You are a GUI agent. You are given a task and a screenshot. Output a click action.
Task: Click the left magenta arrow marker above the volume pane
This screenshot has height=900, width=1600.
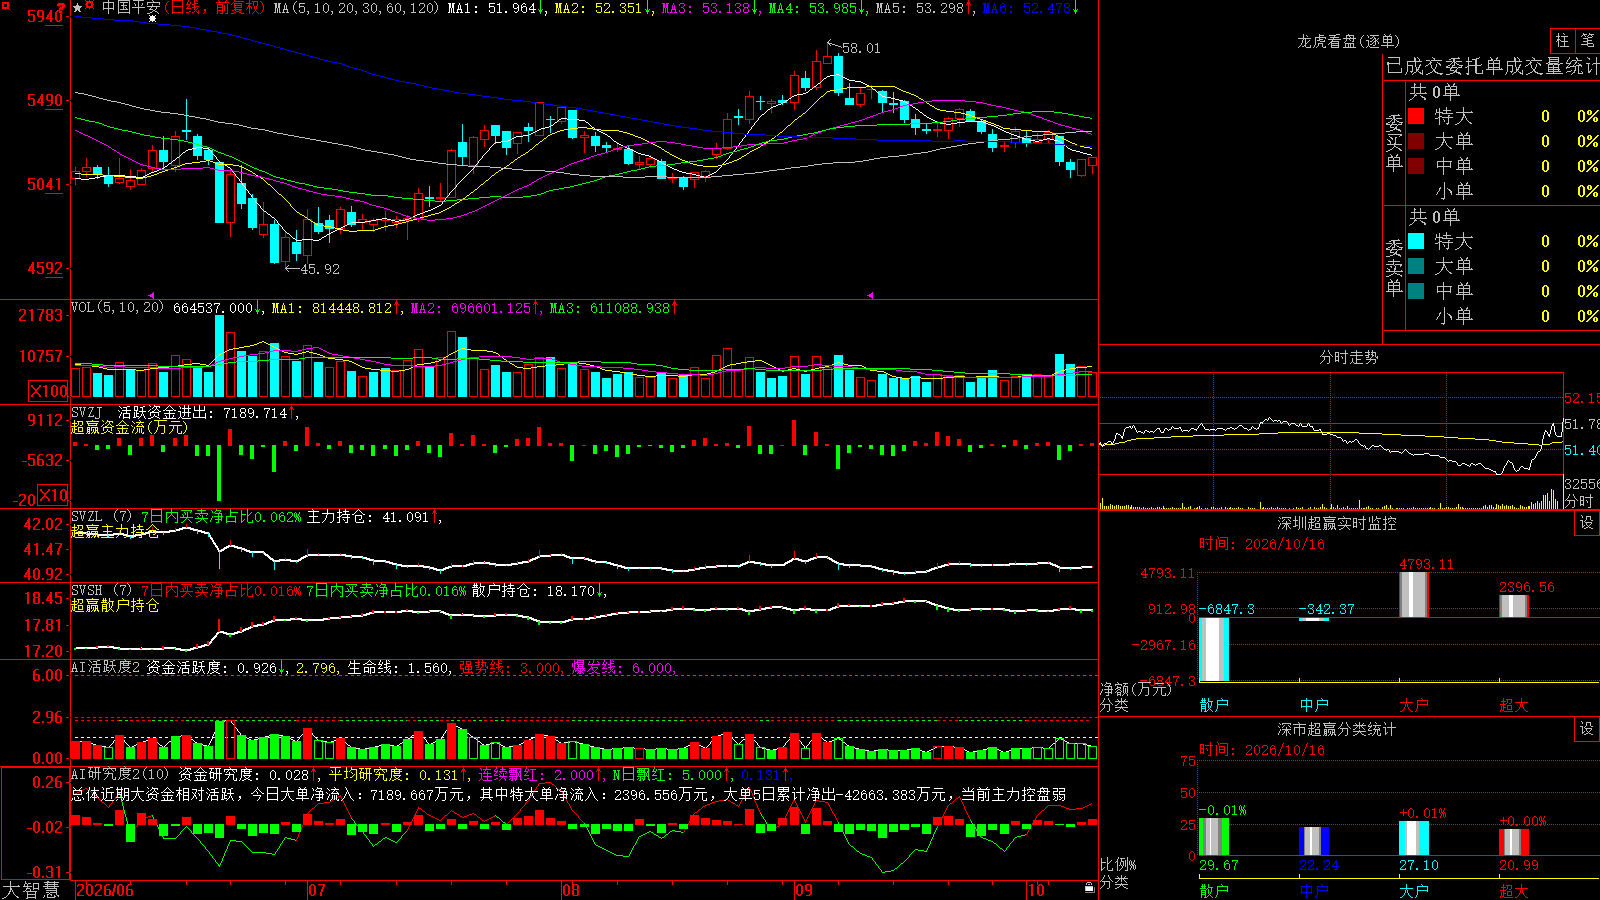point(151,296)
